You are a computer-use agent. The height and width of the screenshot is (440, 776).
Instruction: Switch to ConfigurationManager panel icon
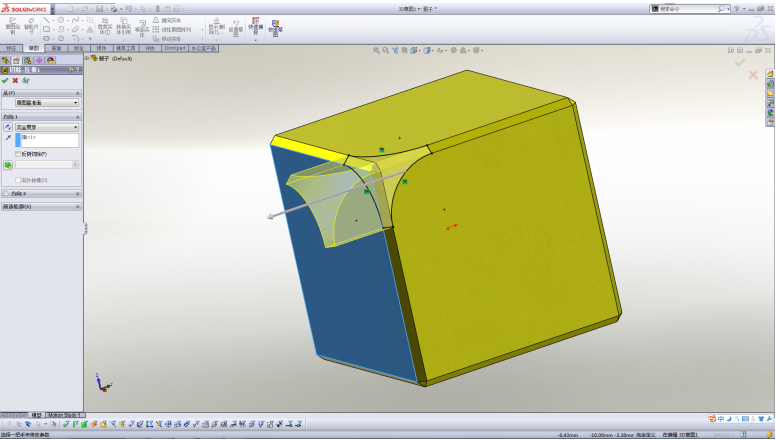[28, 60]
